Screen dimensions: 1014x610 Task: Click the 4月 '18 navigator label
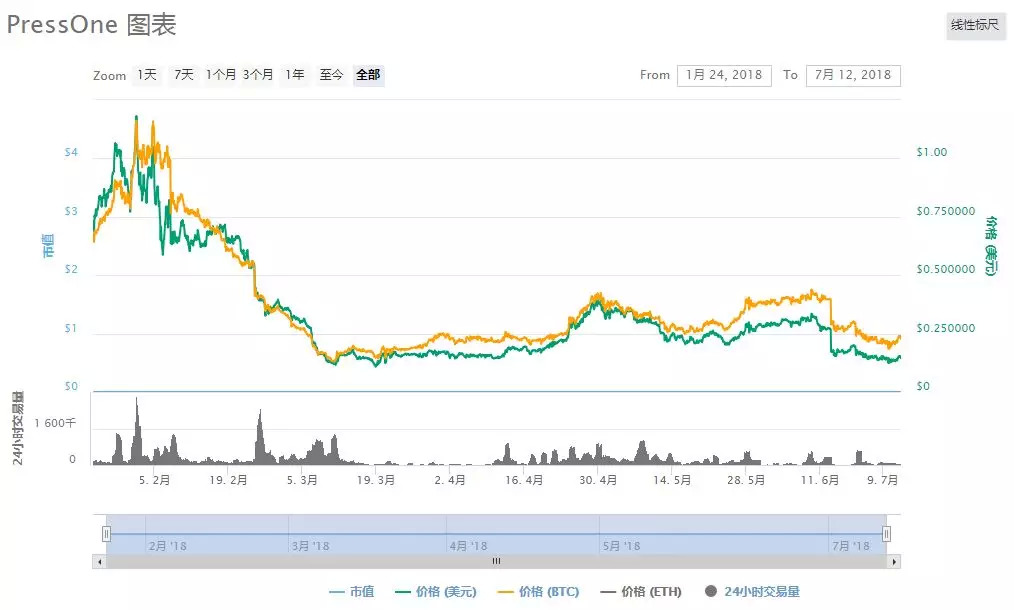[x=468, y=546]
